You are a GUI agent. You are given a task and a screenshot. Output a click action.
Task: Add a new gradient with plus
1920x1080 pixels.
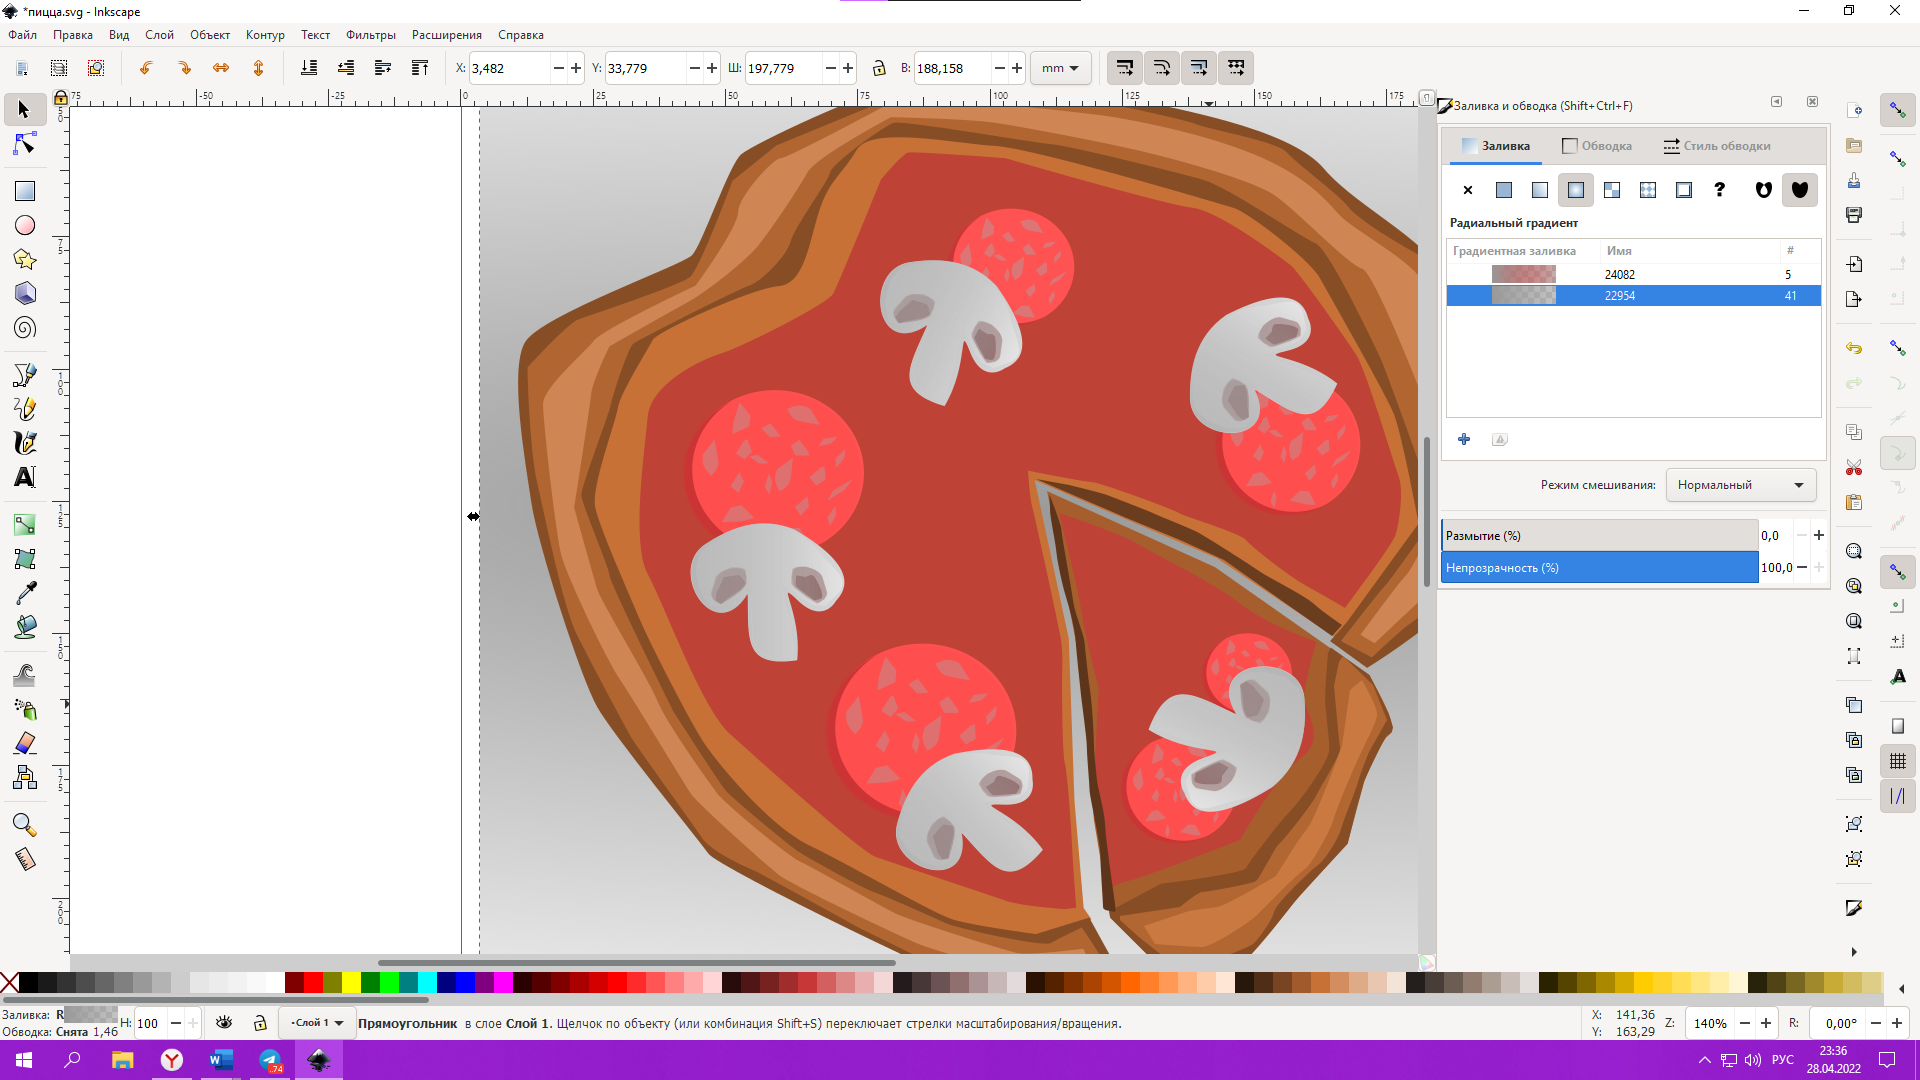[1464, 439]
